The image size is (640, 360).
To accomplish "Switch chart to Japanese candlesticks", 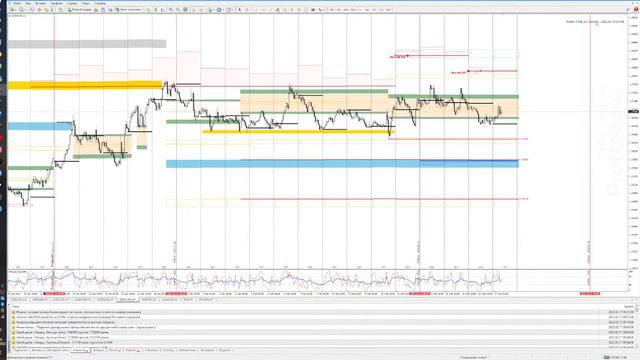I will [x=156, y=9].
